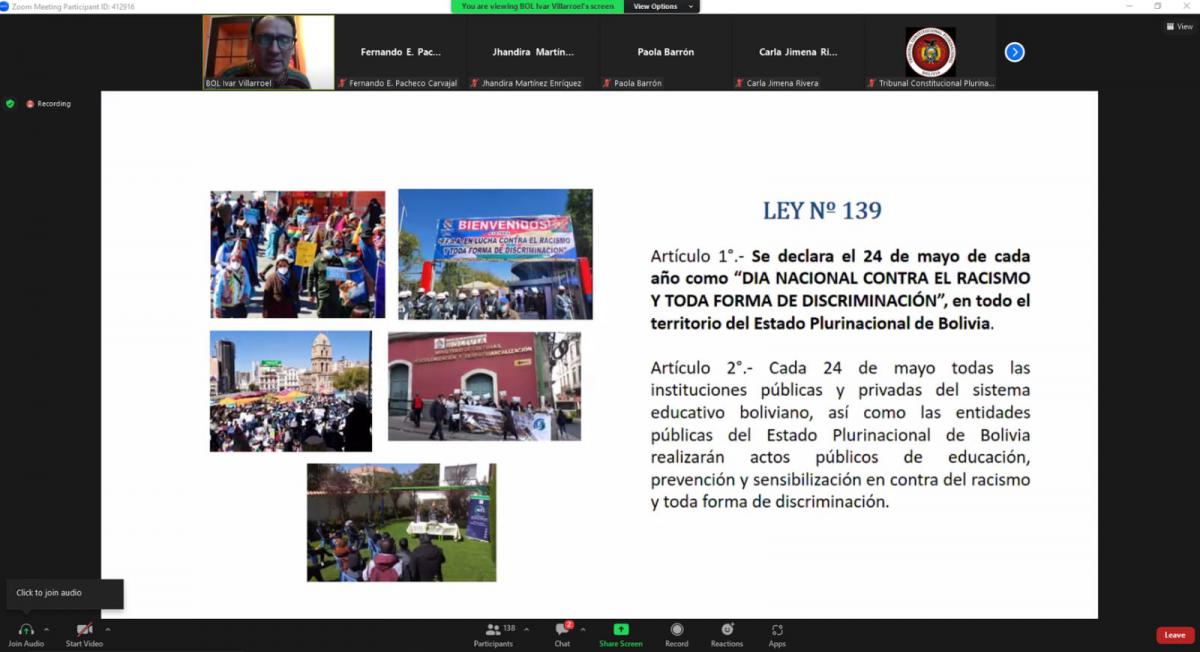Open the View layout menu

coord(1179,27)
